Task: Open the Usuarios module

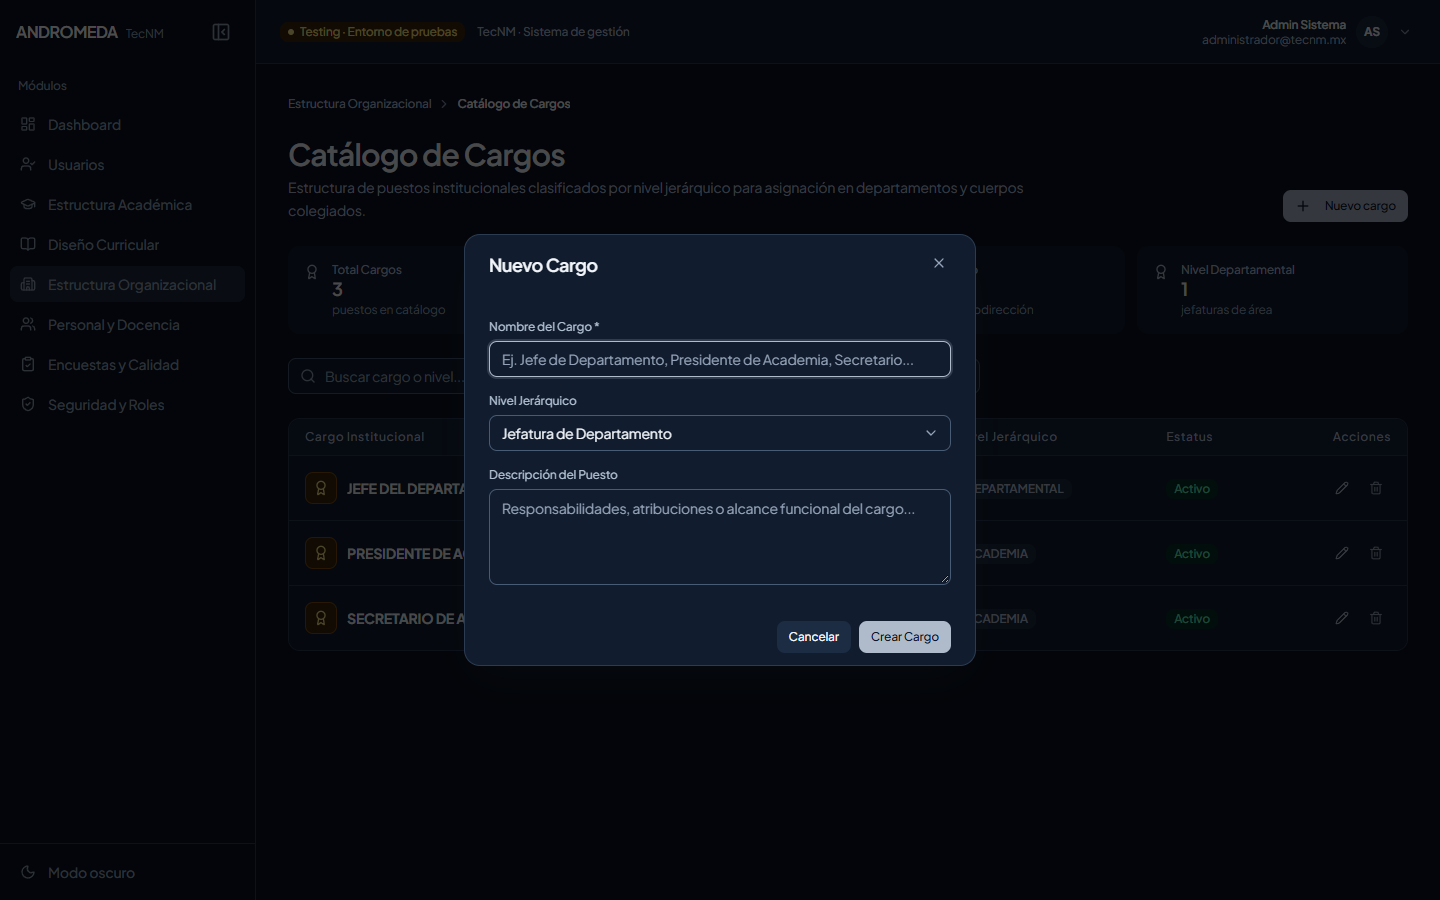Action: [127, 164]
